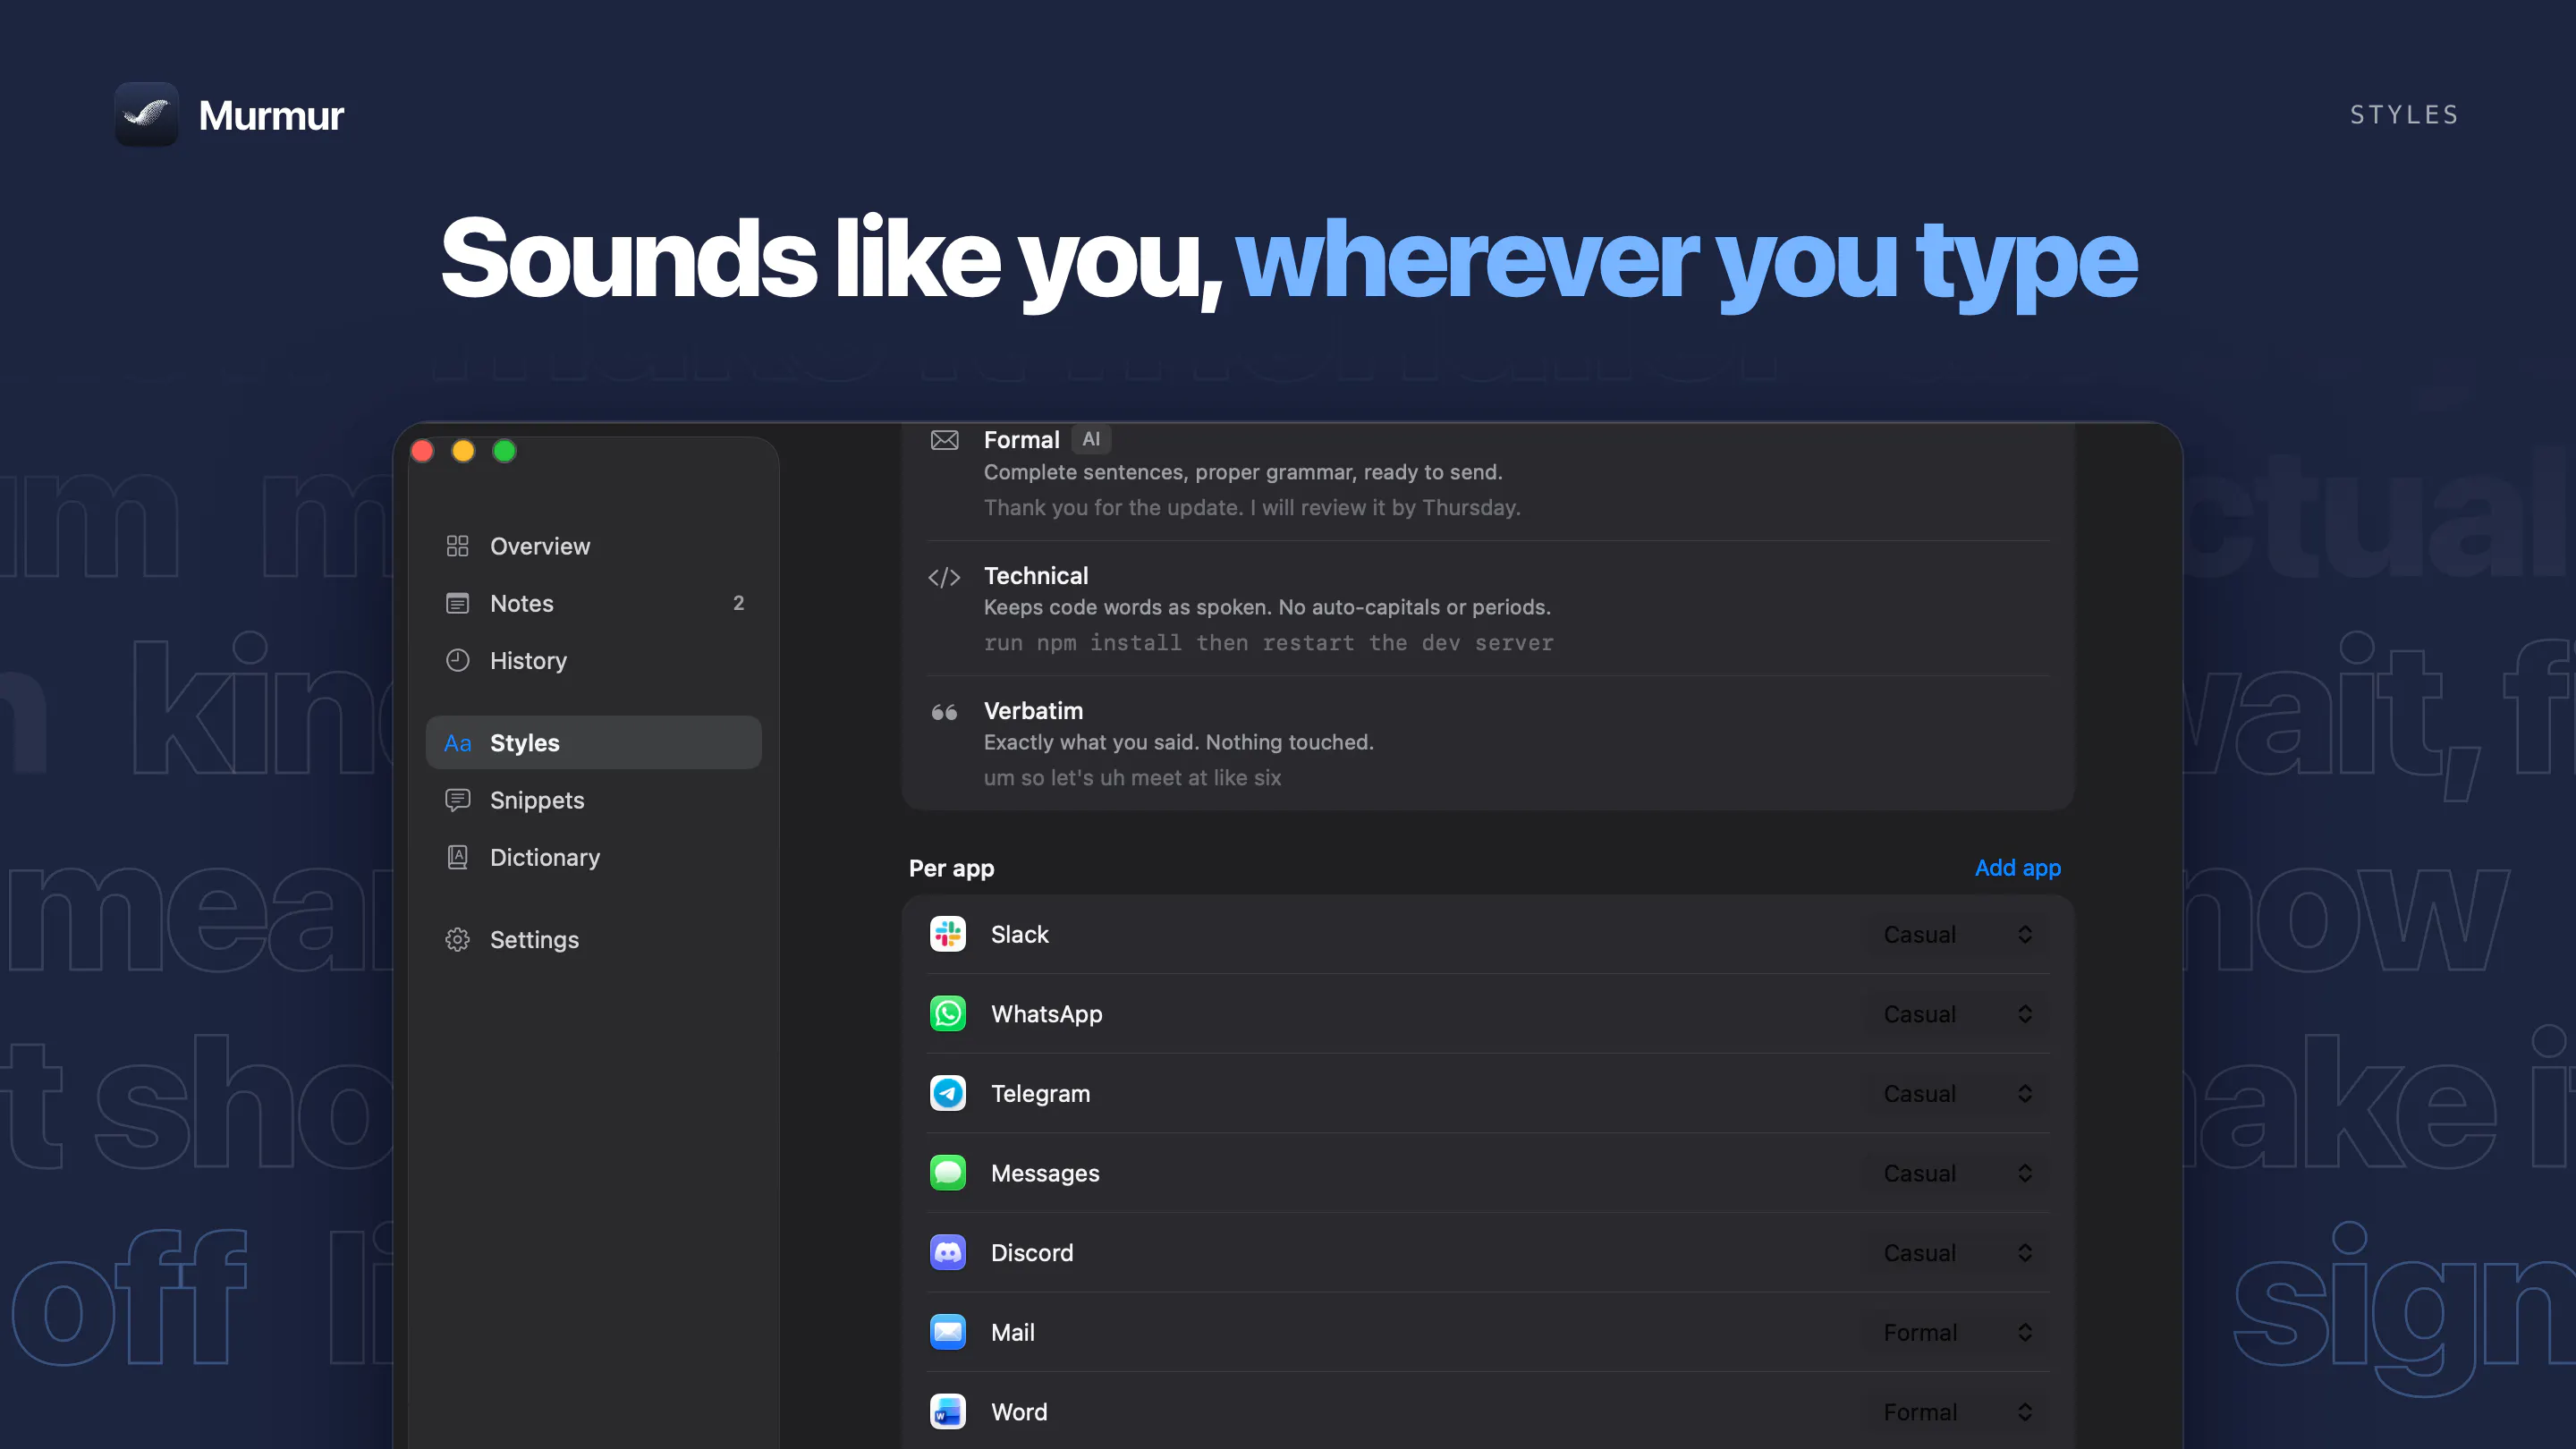Viewport: 2576px width, 1449px height.
Task: Click the Notes list icon in sidebar
Action: [x=457, y=603]
